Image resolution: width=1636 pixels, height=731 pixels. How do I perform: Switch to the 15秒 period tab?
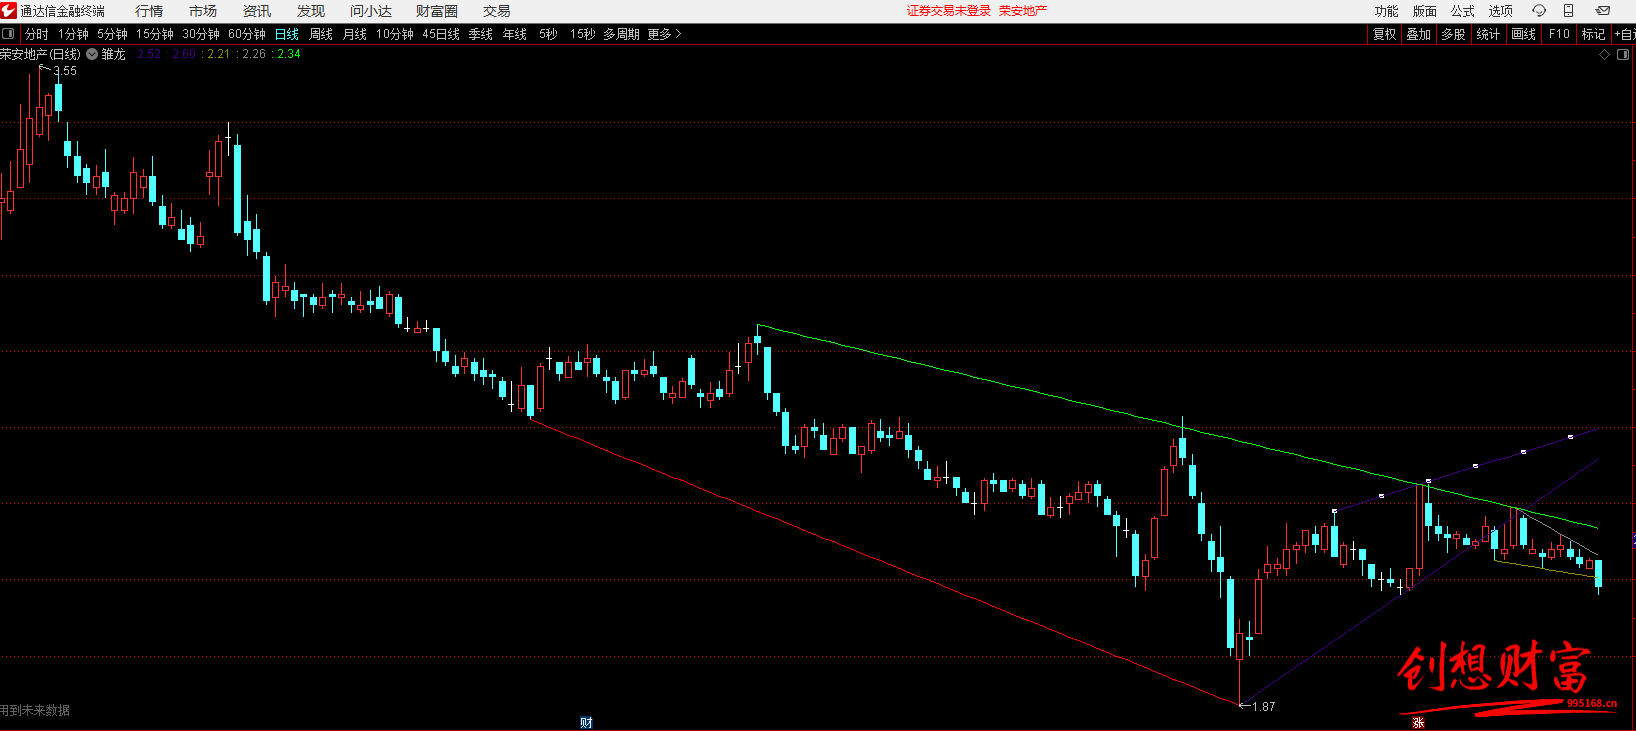[582, 34]
